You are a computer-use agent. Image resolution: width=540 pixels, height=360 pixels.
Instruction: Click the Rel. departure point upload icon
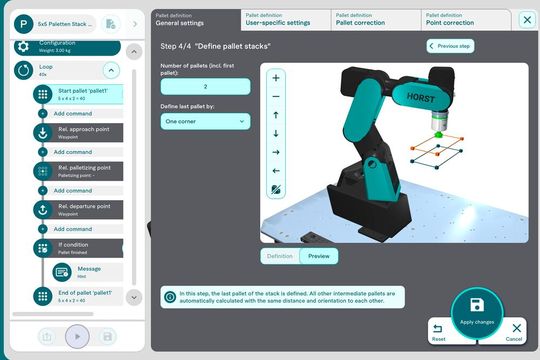(x=43, y=210)
